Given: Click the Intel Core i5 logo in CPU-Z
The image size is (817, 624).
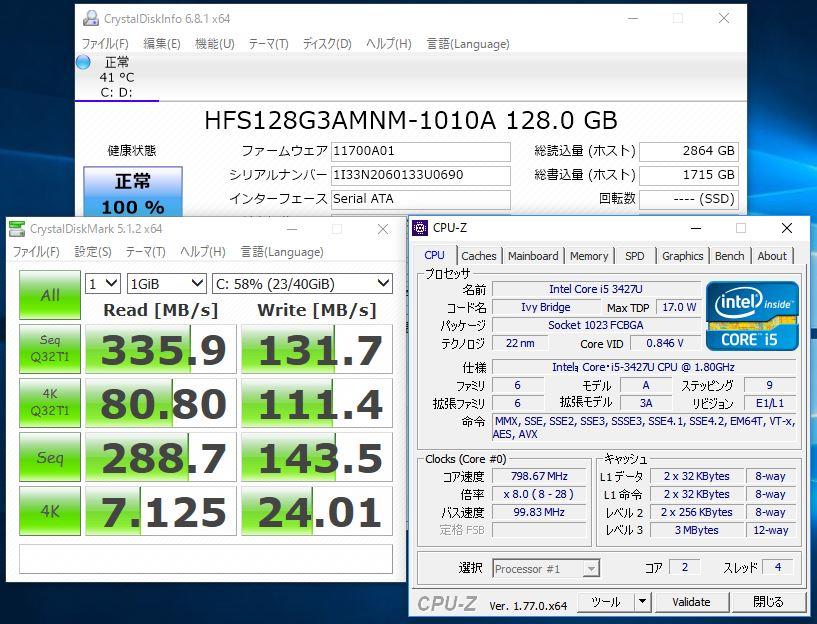Looking at the screenshot, I should (752, 316).
